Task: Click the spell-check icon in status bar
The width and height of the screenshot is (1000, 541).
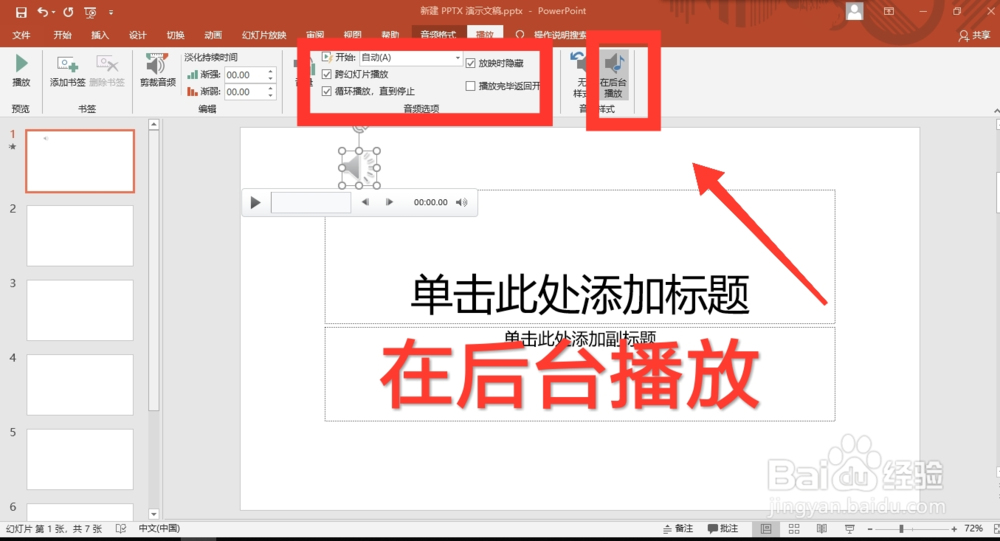Action: pyautogui.click(x=121, y=529)
